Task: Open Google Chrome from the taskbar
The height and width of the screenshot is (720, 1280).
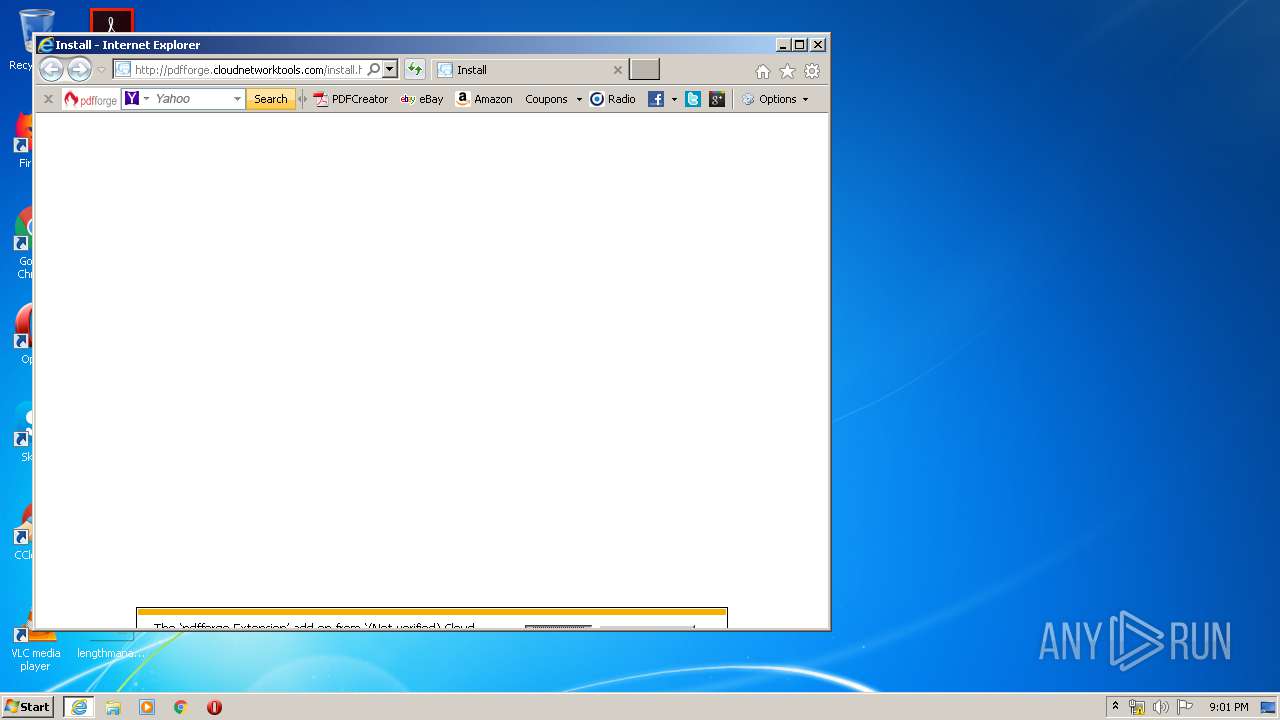Action: coord(180,707)
